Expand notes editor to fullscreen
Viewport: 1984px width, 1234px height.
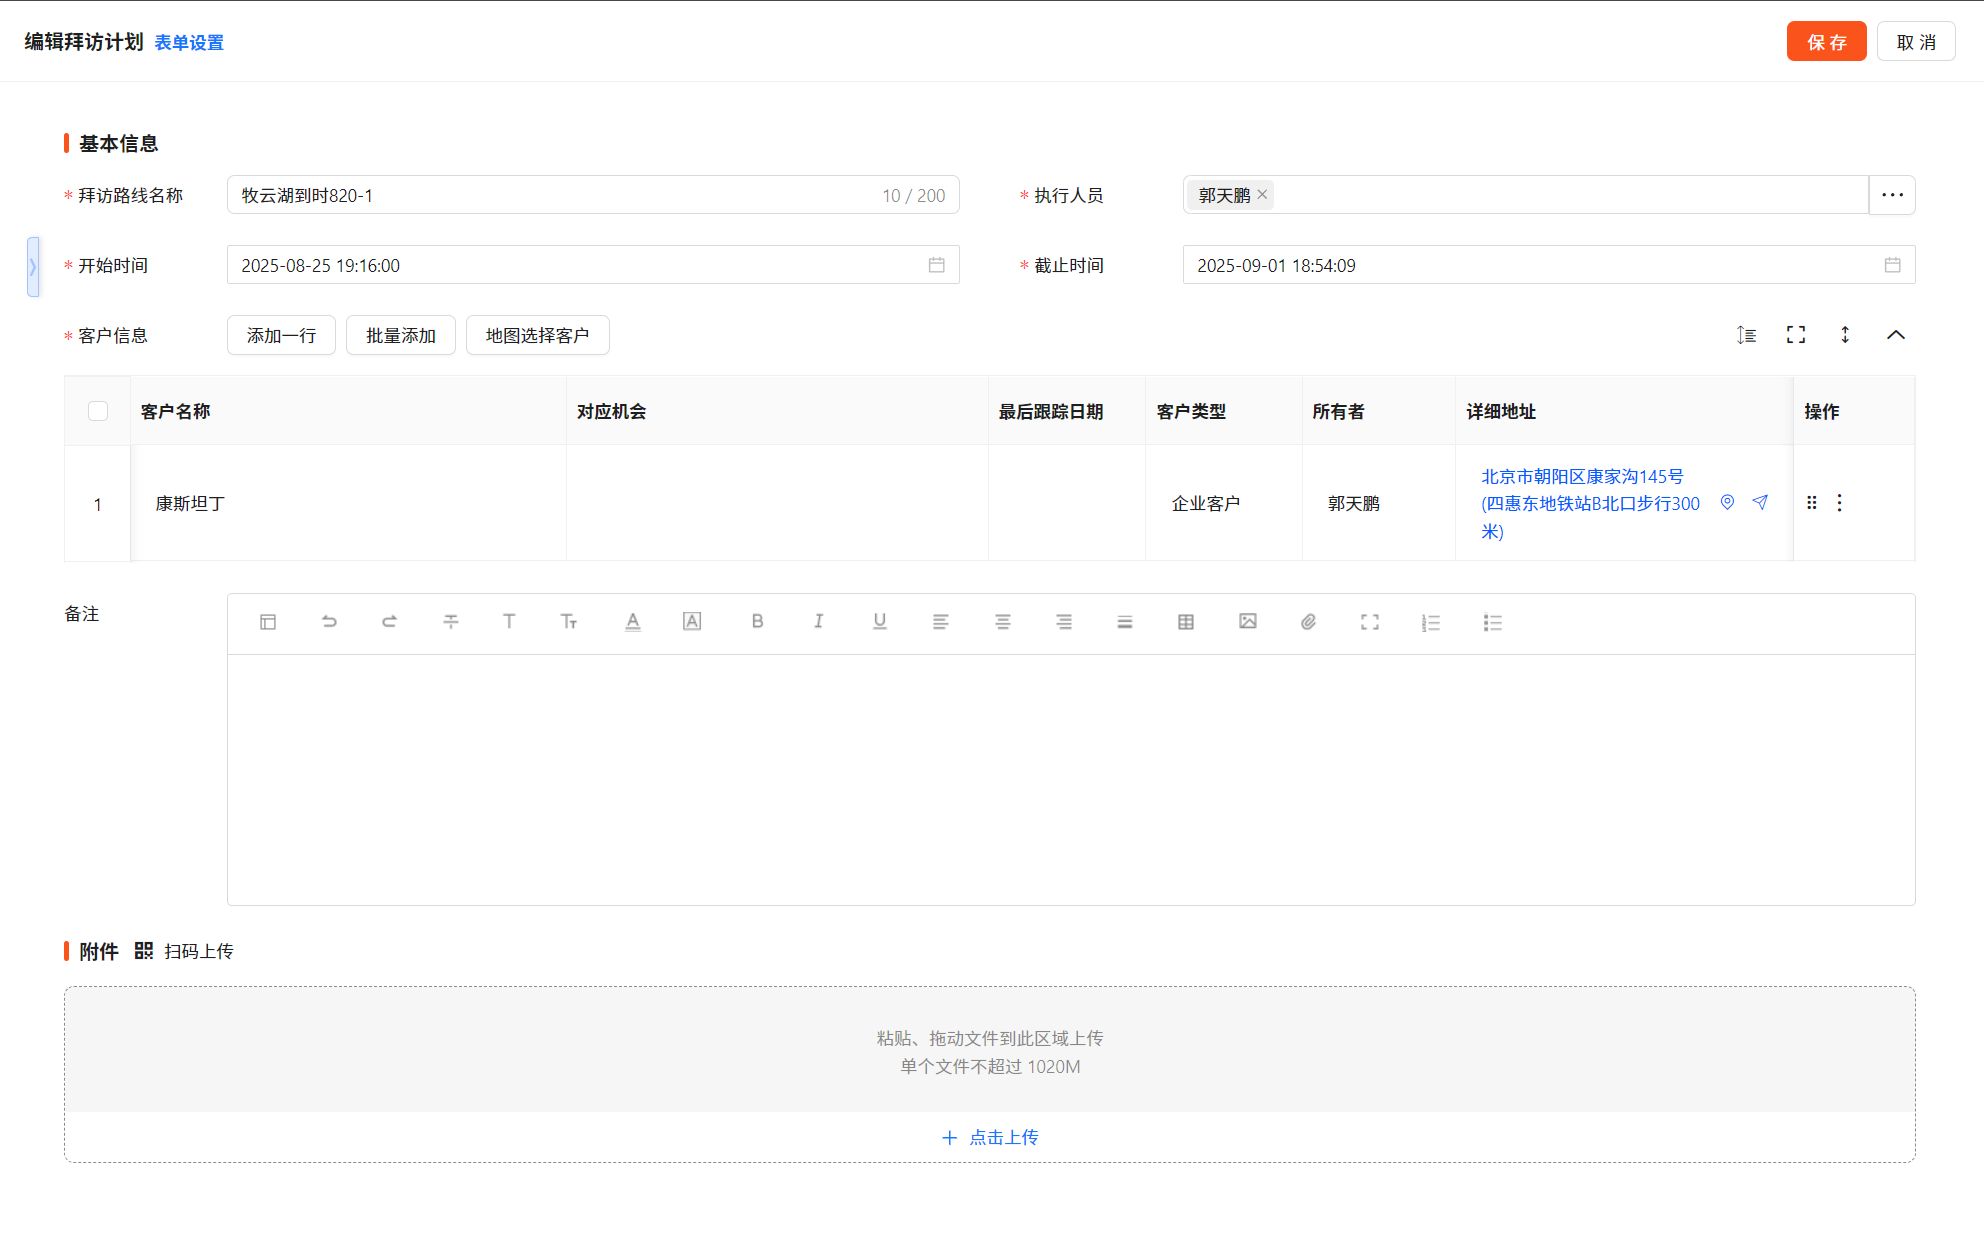(x=1370, y=622)
